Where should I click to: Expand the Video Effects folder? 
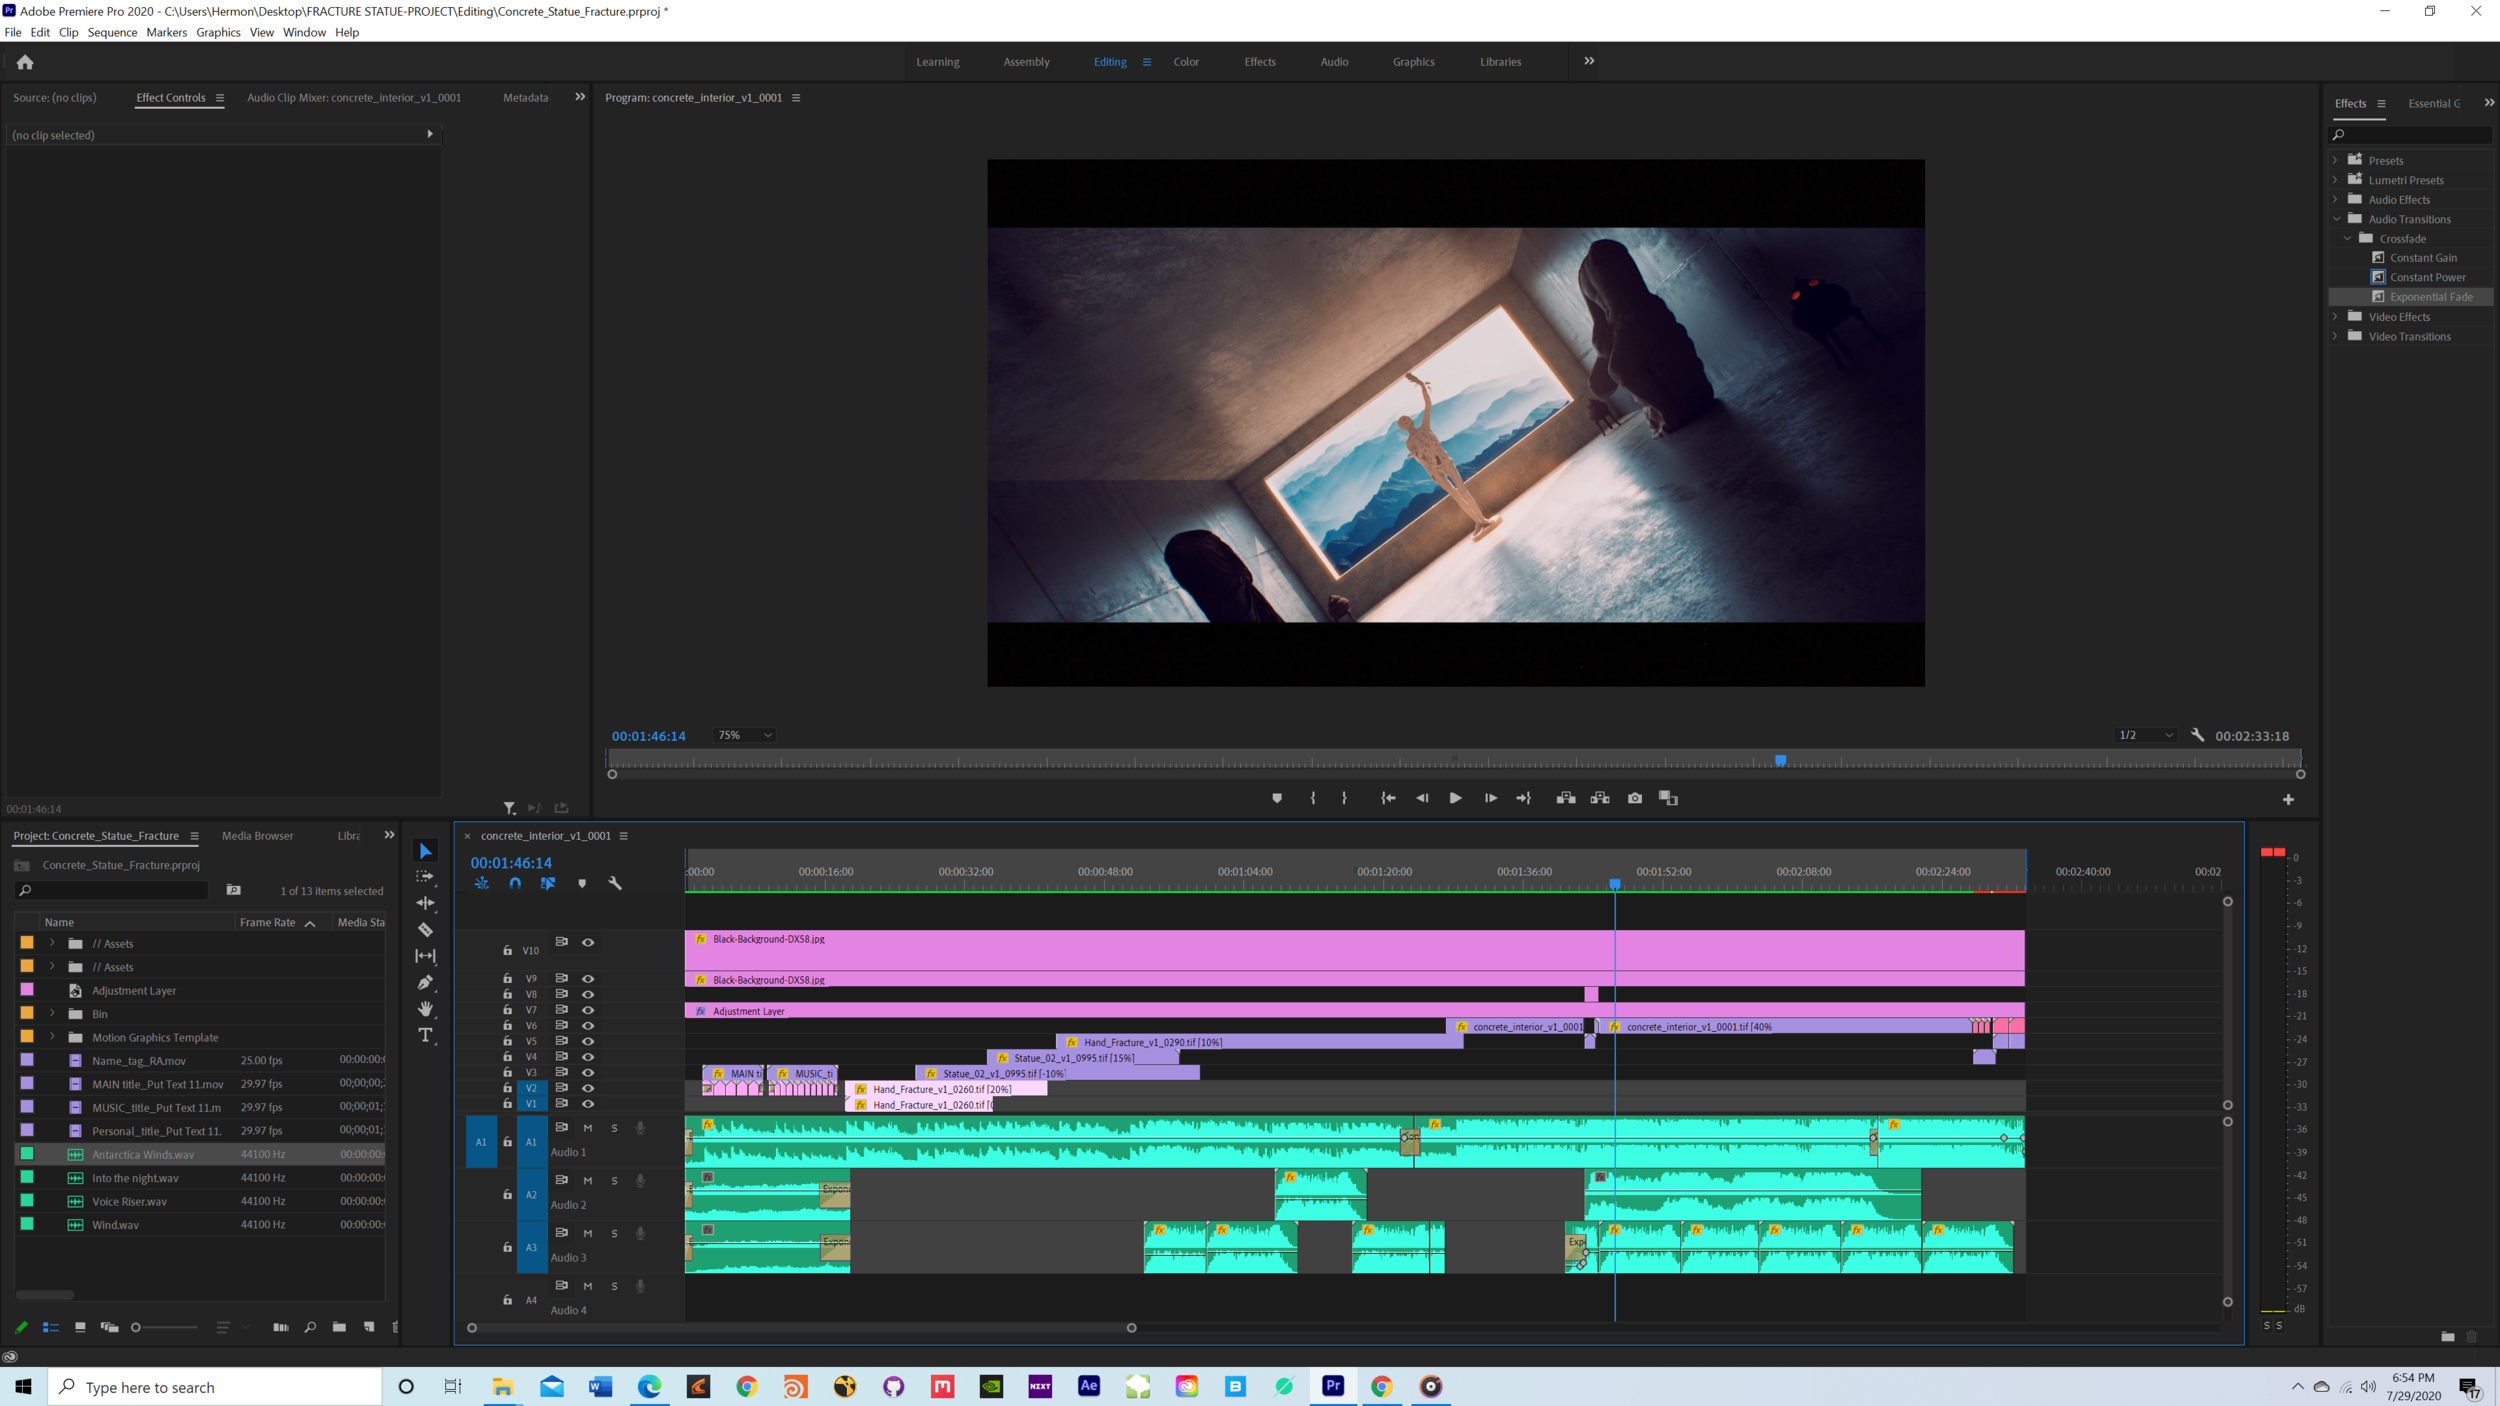(2336, 316)
